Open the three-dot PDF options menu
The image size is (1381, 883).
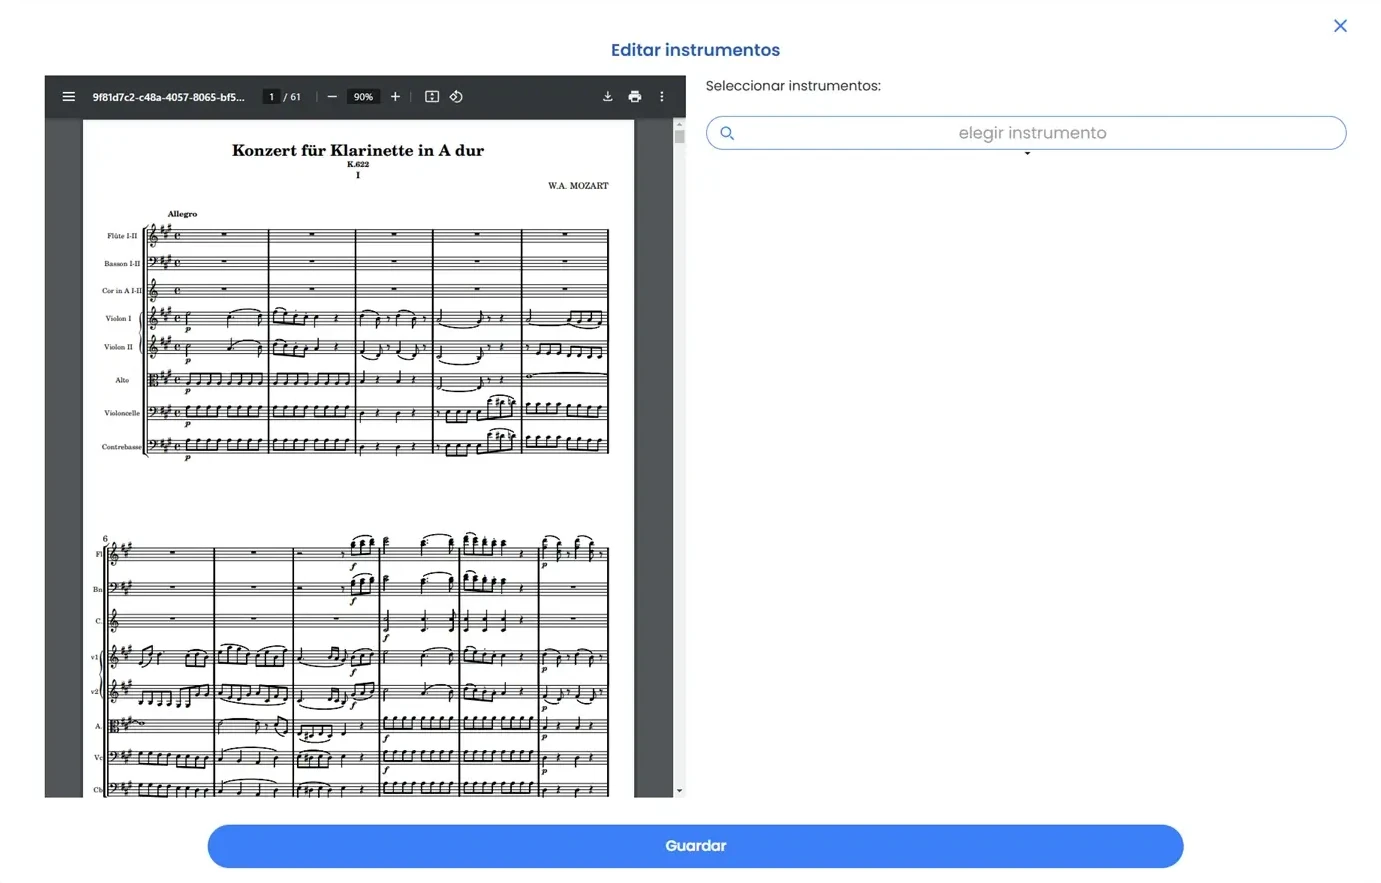coord(661,96)
